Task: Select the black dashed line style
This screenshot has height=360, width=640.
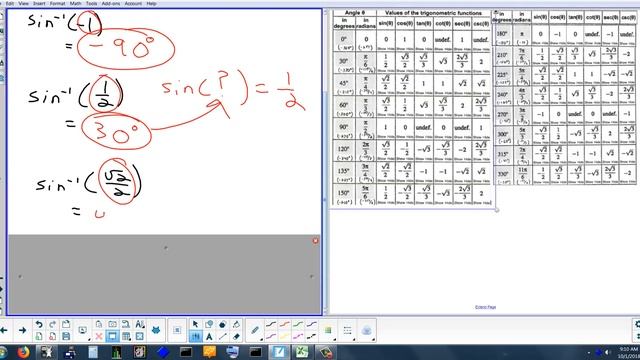Action: 311,336
